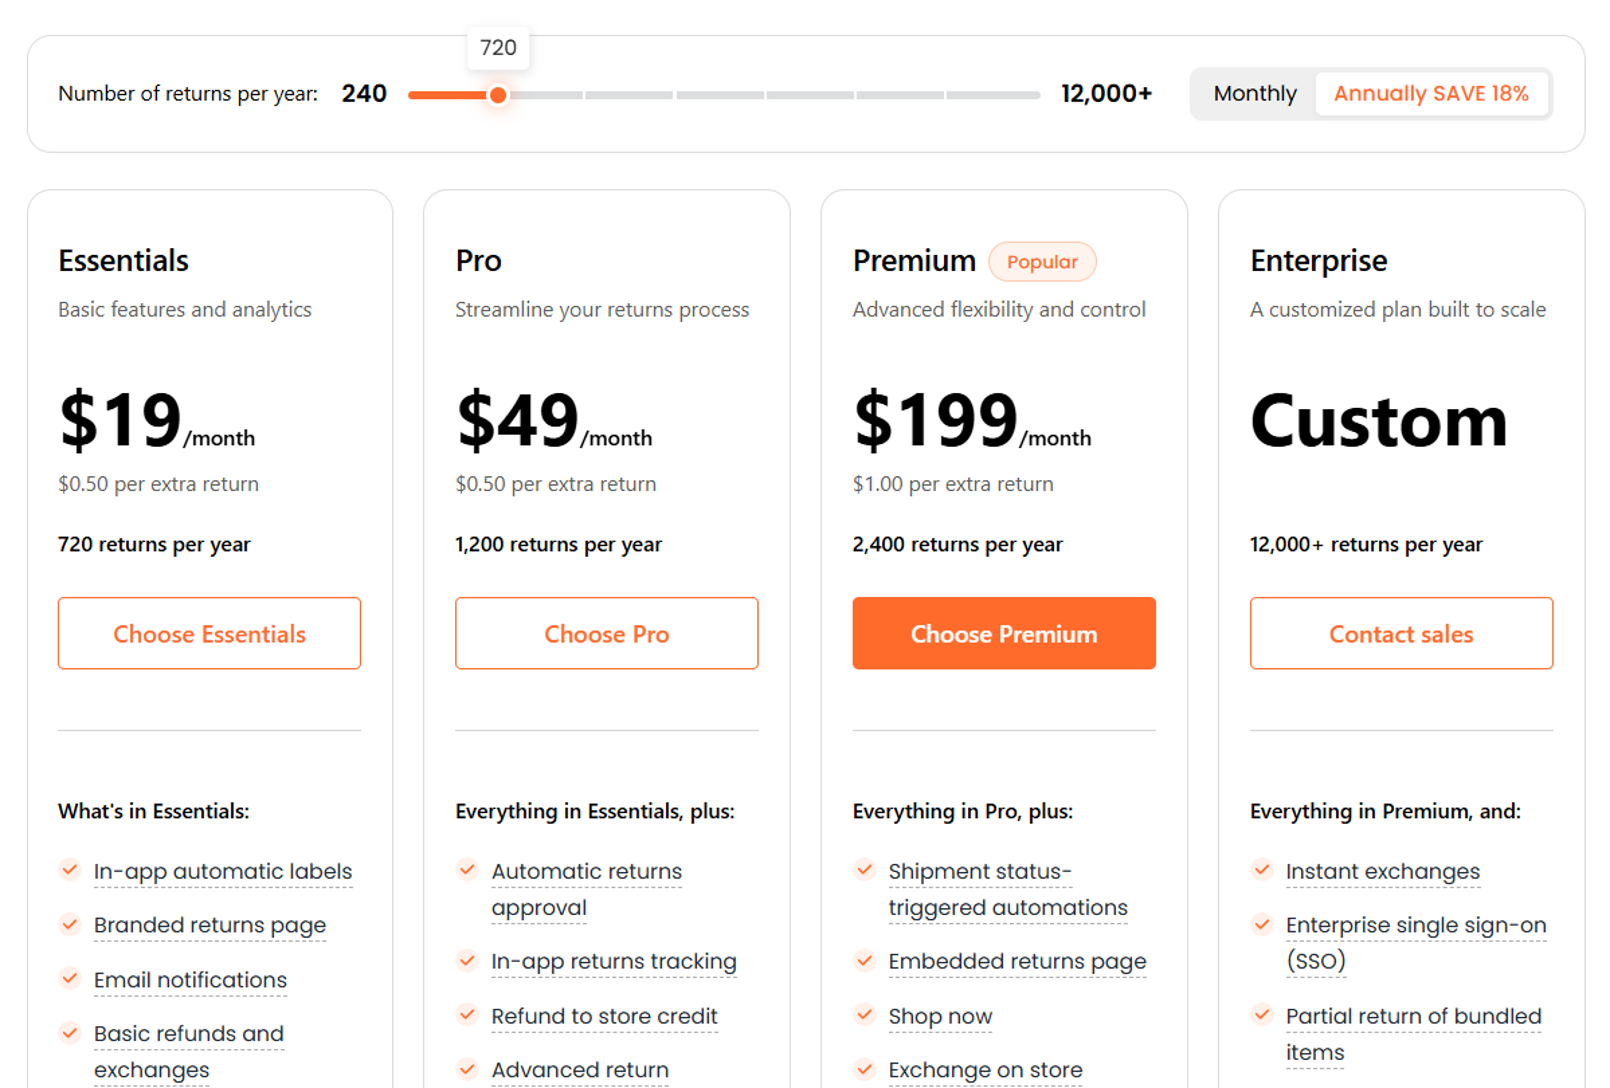
Task: Open the Shop now feature link
Action: pos(940,1015)
